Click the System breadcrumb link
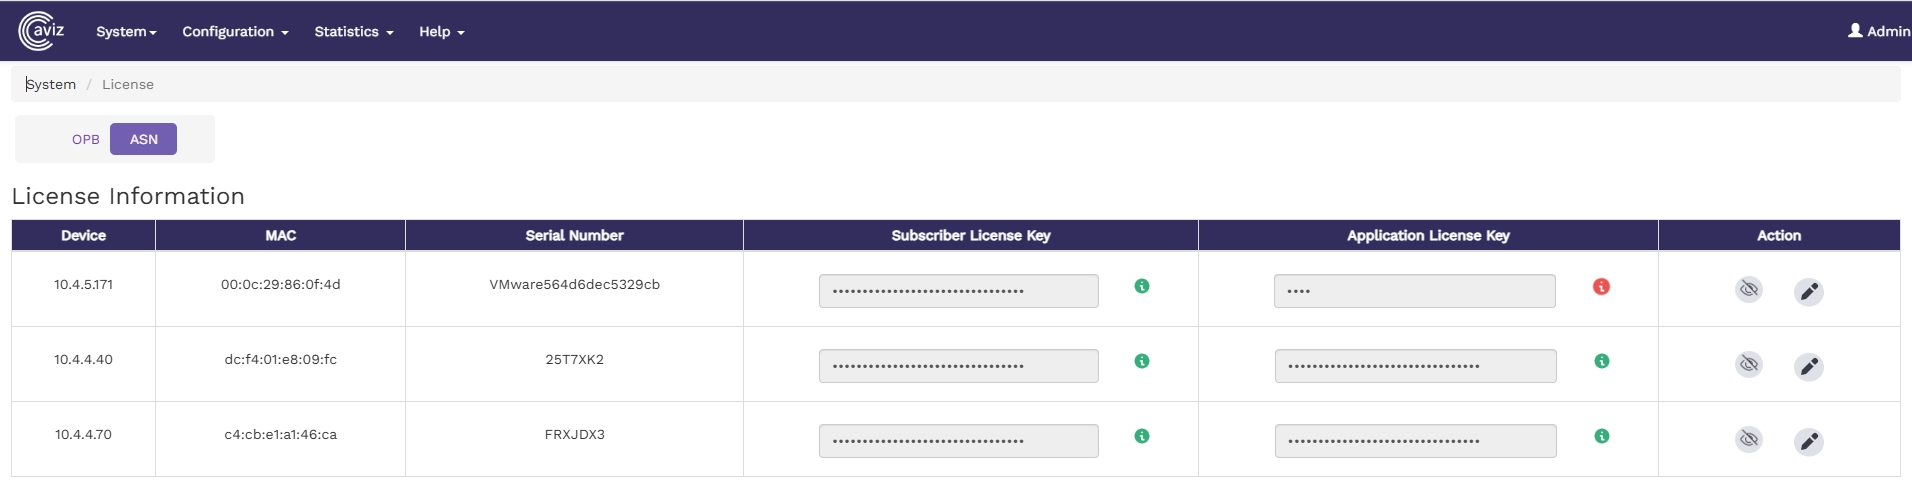Image resolution: width=1912 pixels, height=490 pixels. click(x=51, y=84)
